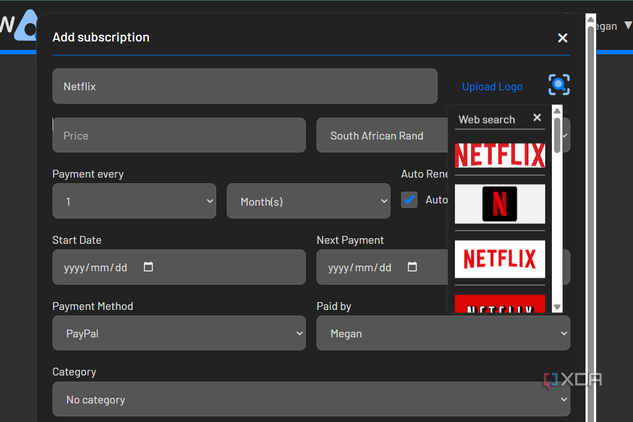The image size is (633, 422).
Task: Open the user menu arrow in header
Action: tap(628, 25)
